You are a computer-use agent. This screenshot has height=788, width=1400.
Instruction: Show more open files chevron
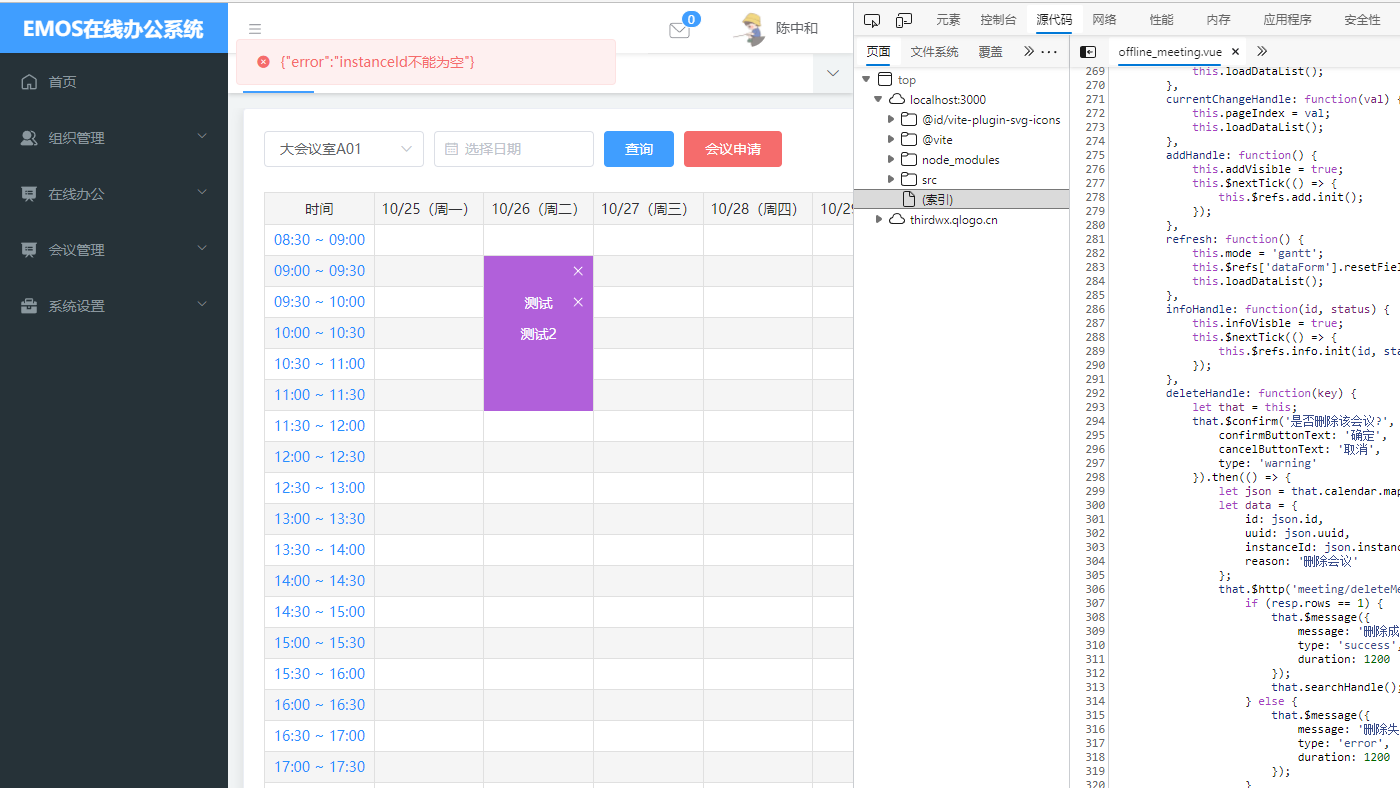pos(1262,52)
